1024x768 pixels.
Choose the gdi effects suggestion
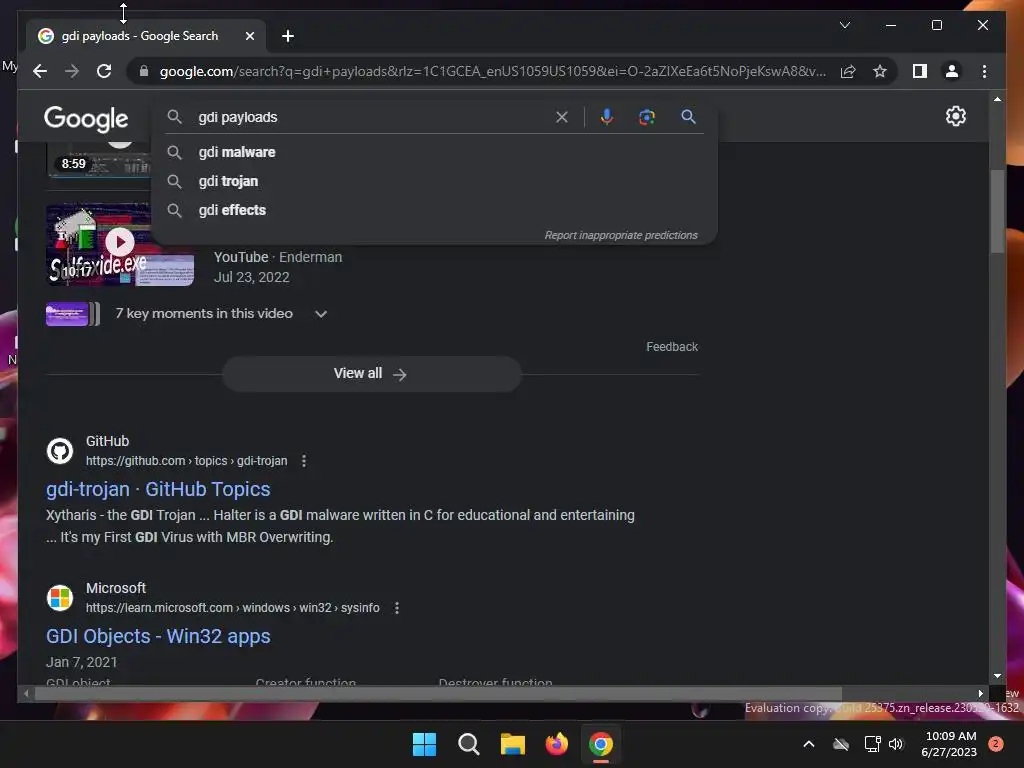point(434,210)
